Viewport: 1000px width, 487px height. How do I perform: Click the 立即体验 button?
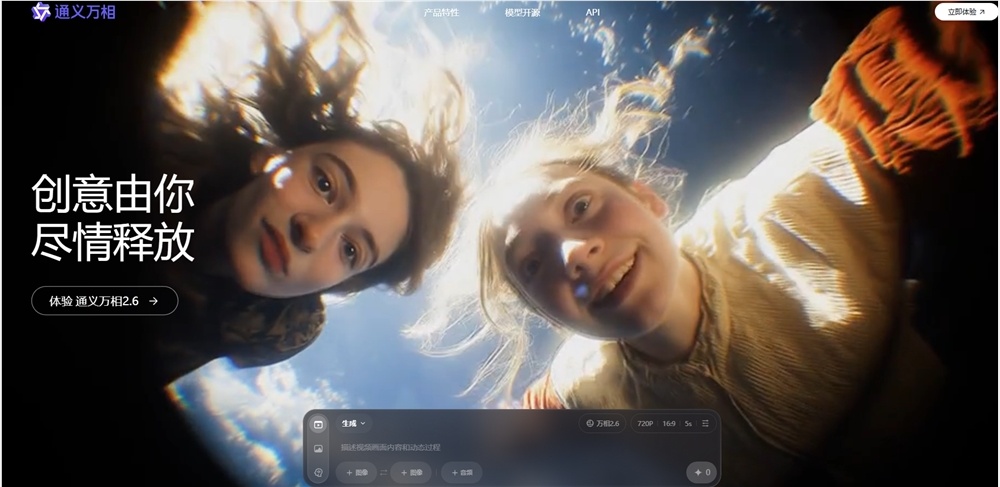click(x=965, y=12)
